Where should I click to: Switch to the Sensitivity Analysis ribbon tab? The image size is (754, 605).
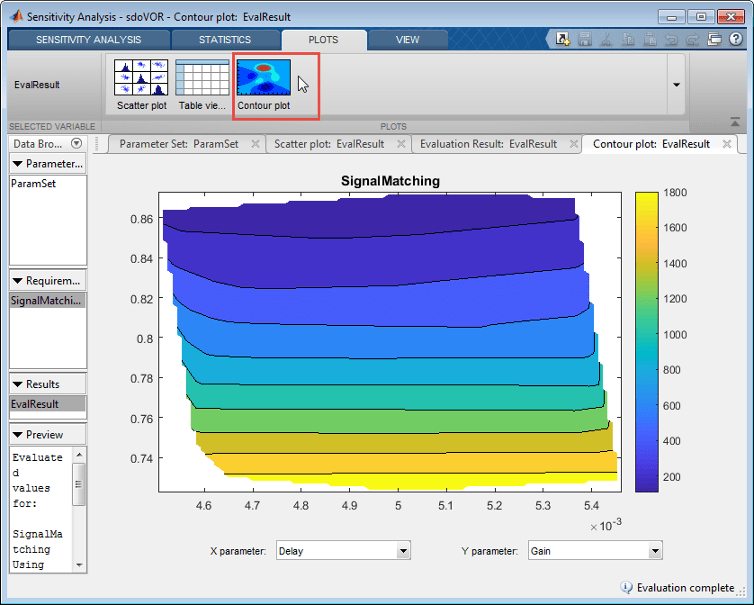[x=88, y=40]
